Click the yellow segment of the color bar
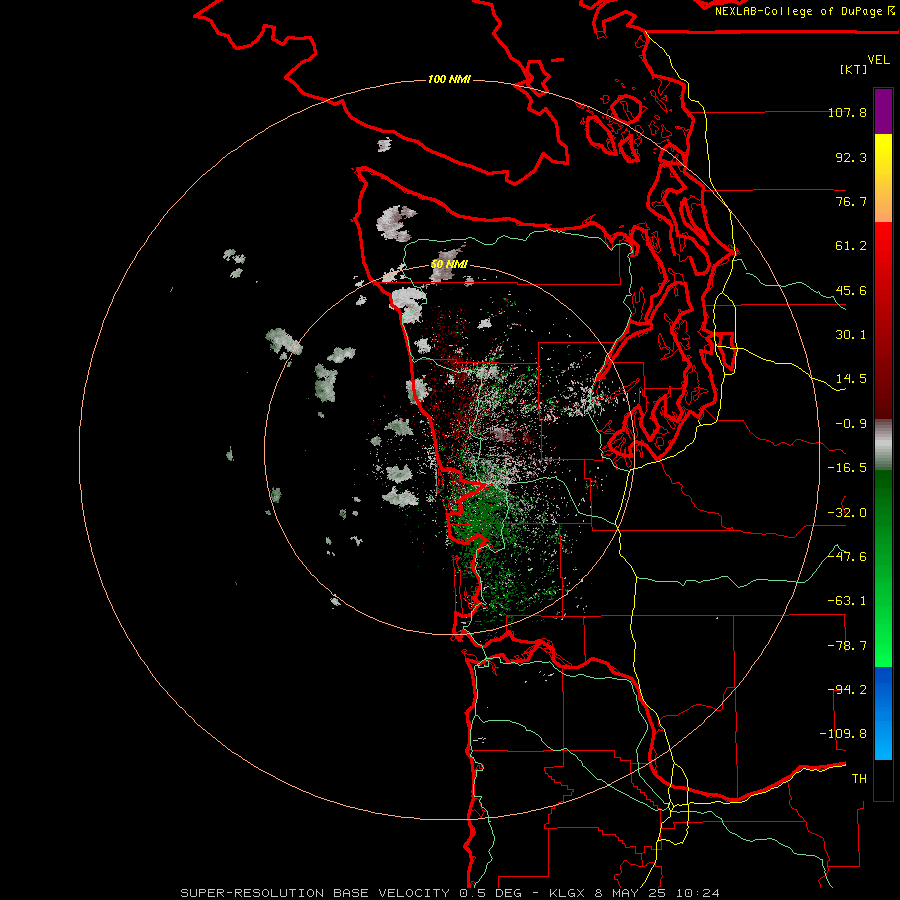The image size is (900, 900). [883, 178]
